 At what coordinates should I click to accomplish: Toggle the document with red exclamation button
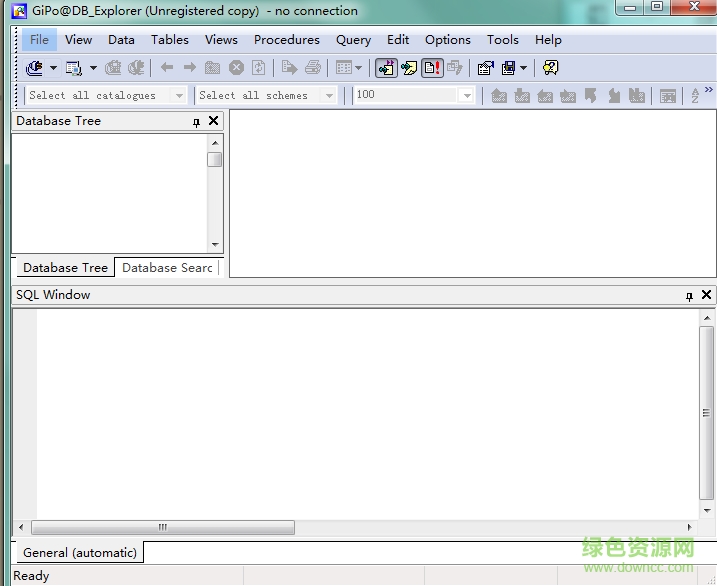tap(432, 68)
